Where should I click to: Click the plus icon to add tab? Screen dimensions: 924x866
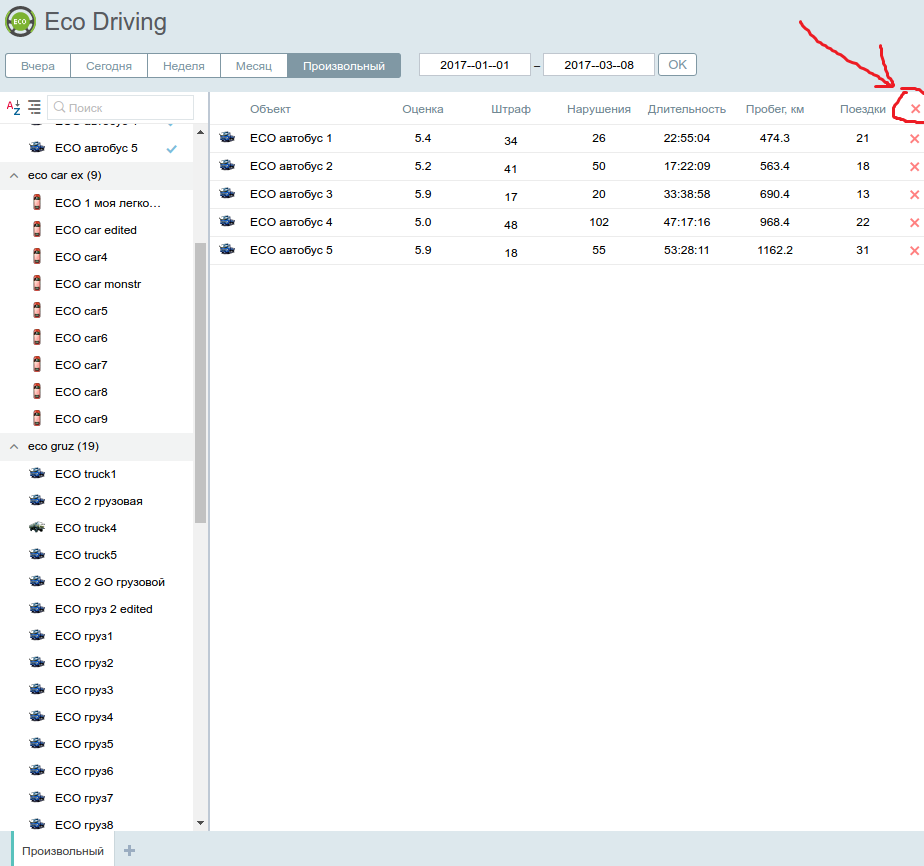click(129, 851)
